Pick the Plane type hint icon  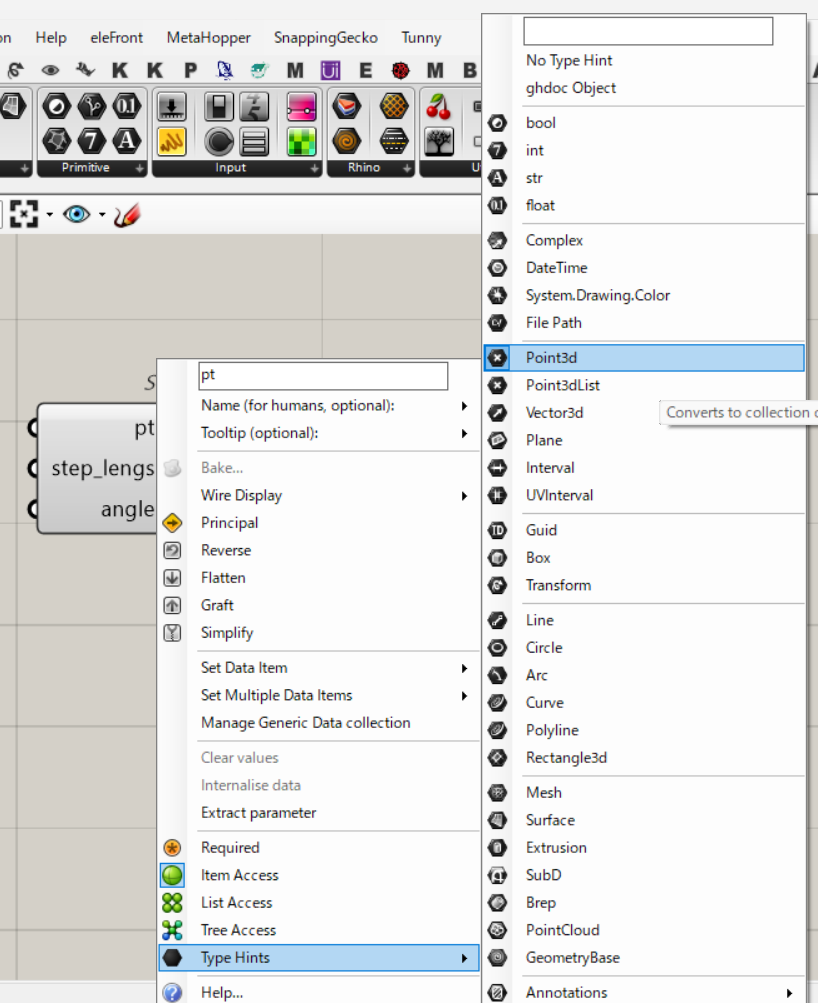497,440
